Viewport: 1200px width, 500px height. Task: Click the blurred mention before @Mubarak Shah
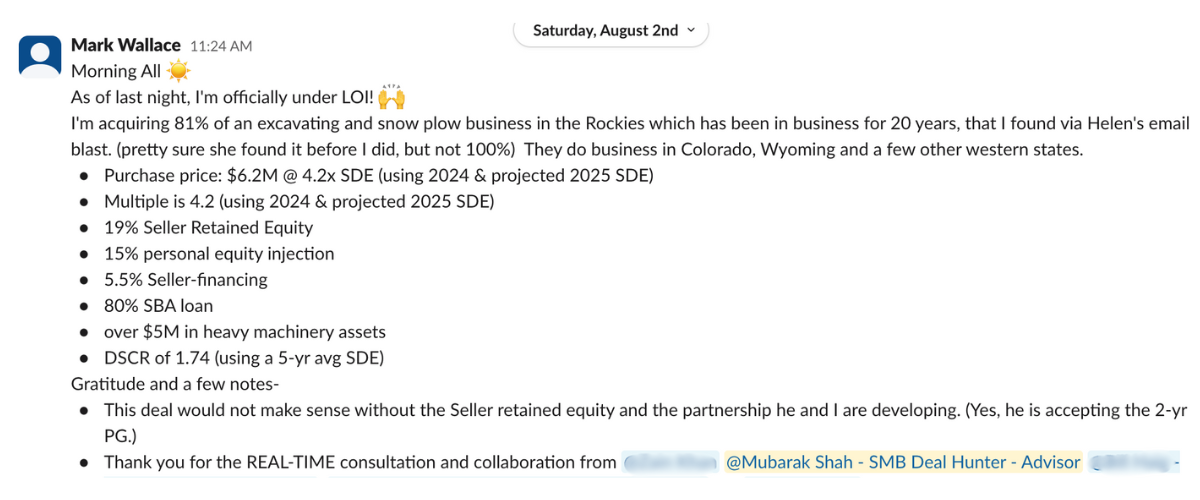pos(668,462)
